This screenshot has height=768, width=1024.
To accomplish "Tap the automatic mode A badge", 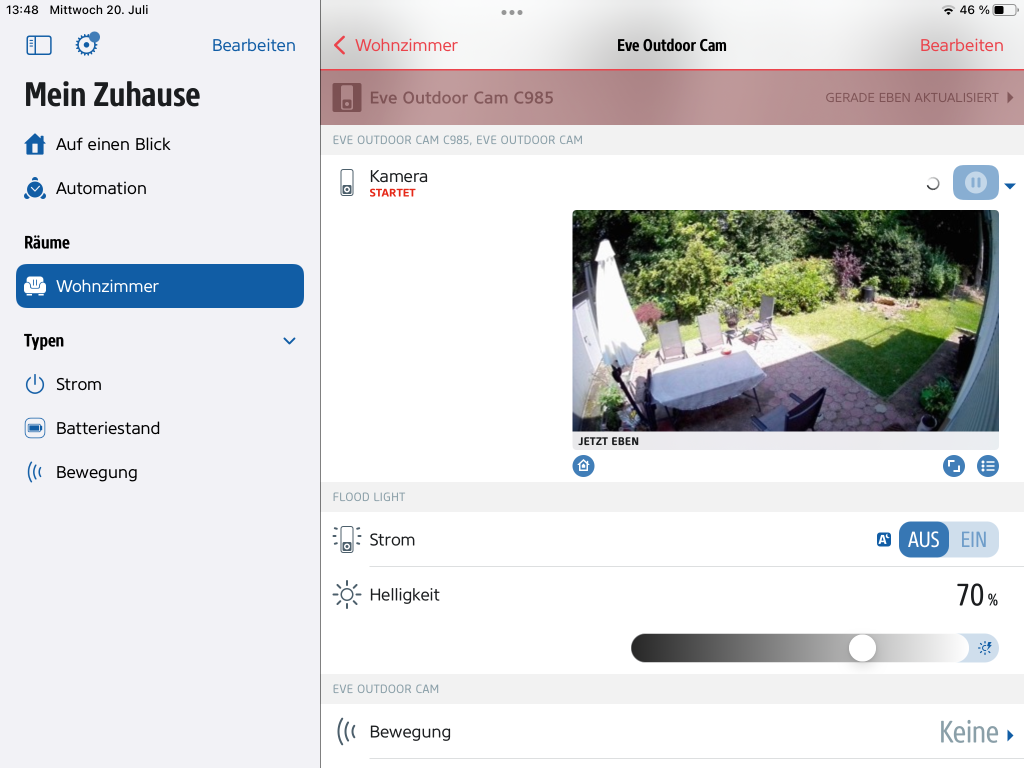I will point(883,539).
